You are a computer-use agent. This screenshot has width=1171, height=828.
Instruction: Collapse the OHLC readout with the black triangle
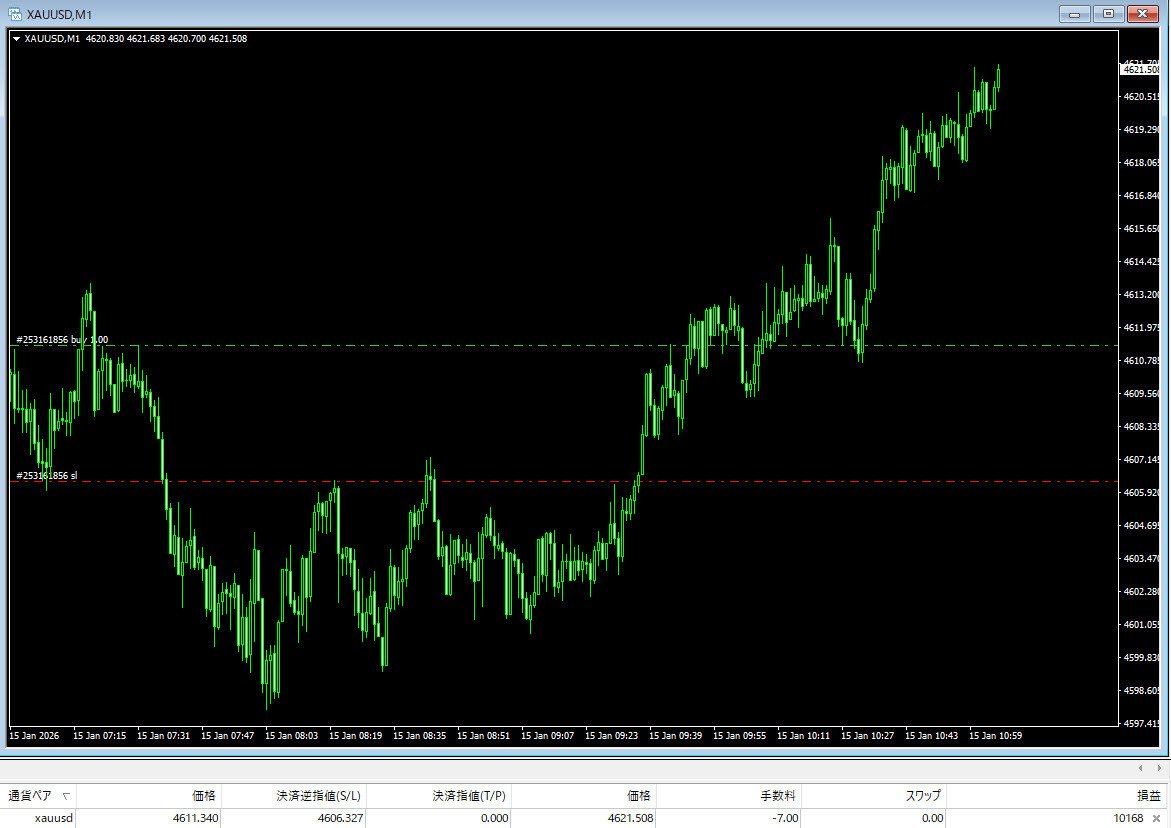(x=17, y=39)
